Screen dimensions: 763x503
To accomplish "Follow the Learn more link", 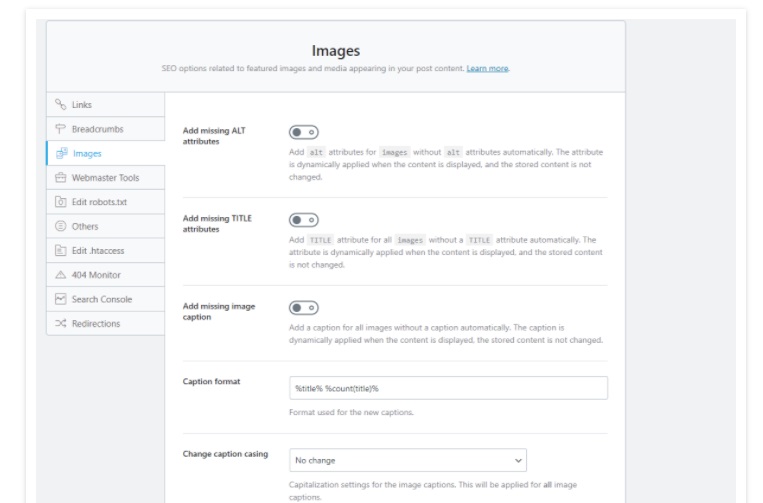I will coord(487,69).
